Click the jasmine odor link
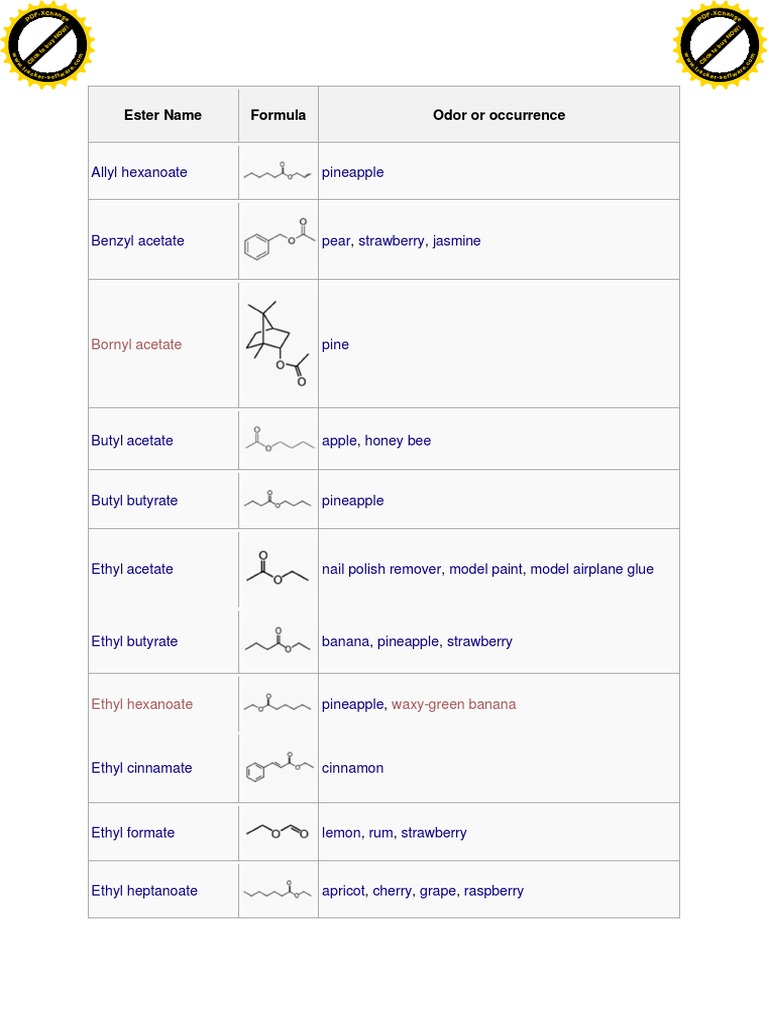The height and width of the screenshot is (1024, 768). click(457, 241)
